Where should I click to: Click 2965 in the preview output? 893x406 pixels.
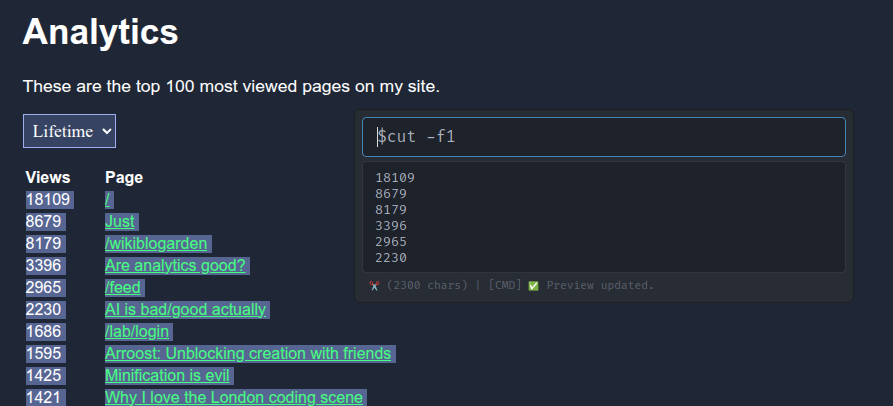(391, 241)
